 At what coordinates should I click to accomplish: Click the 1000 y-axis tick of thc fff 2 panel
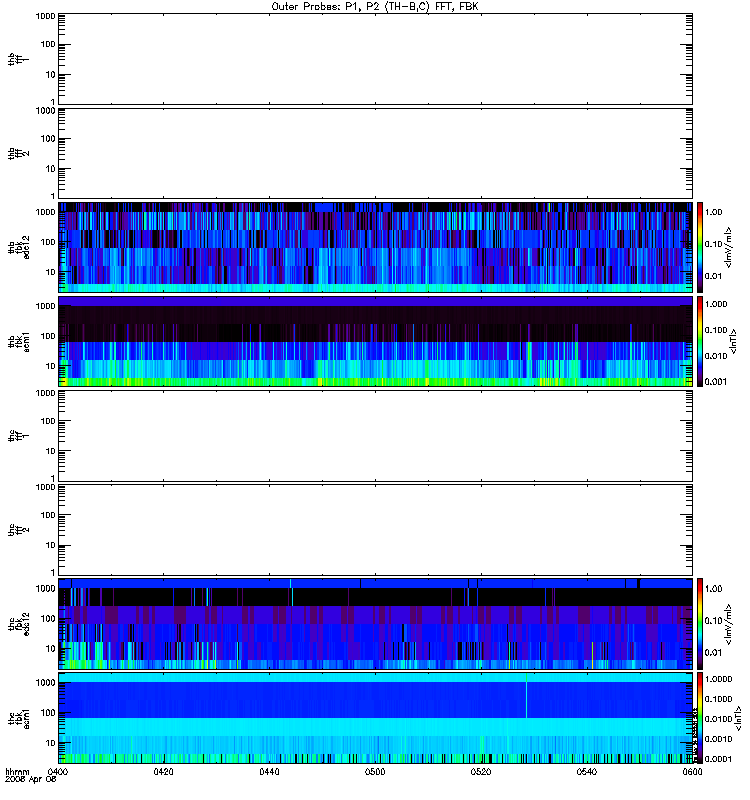[45, 487]
